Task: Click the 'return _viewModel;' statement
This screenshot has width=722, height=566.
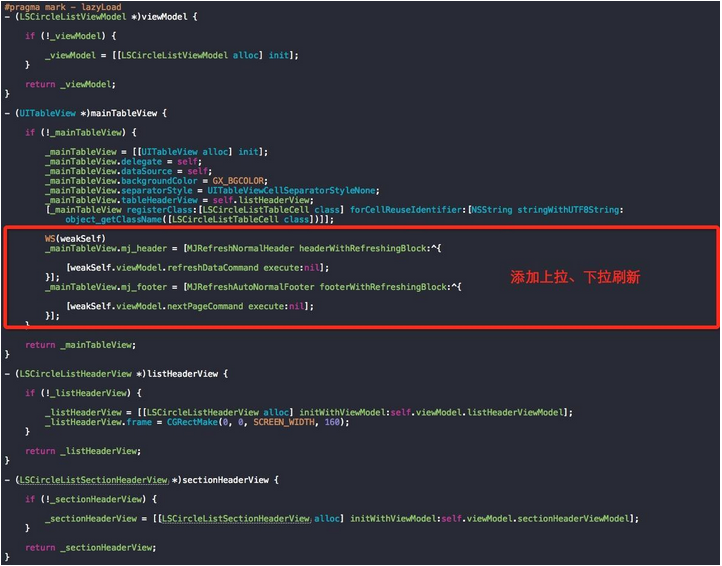Action: tap(70, 84)
